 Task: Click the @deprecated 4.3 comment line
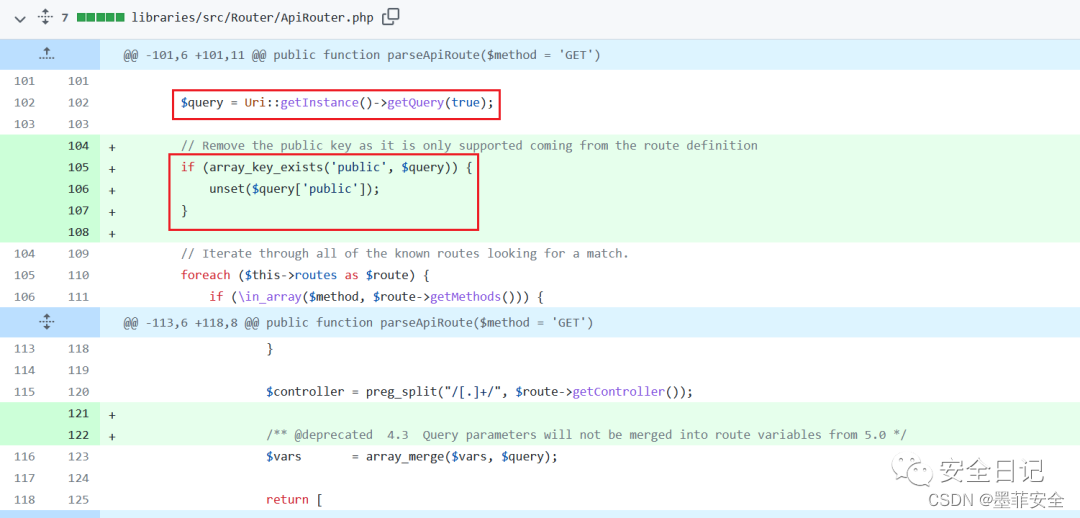(x=586, y=435)
